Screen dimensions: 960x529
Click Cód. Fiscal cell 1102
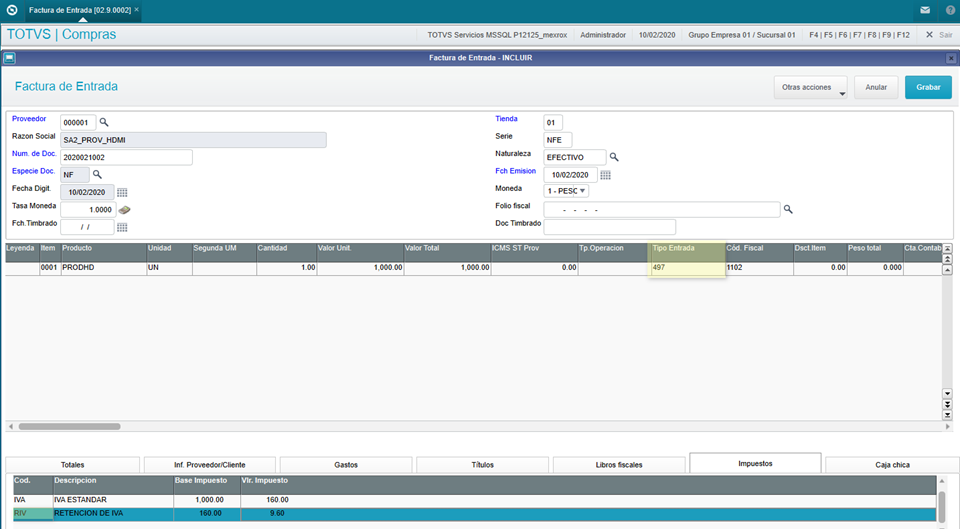(759, 268)
